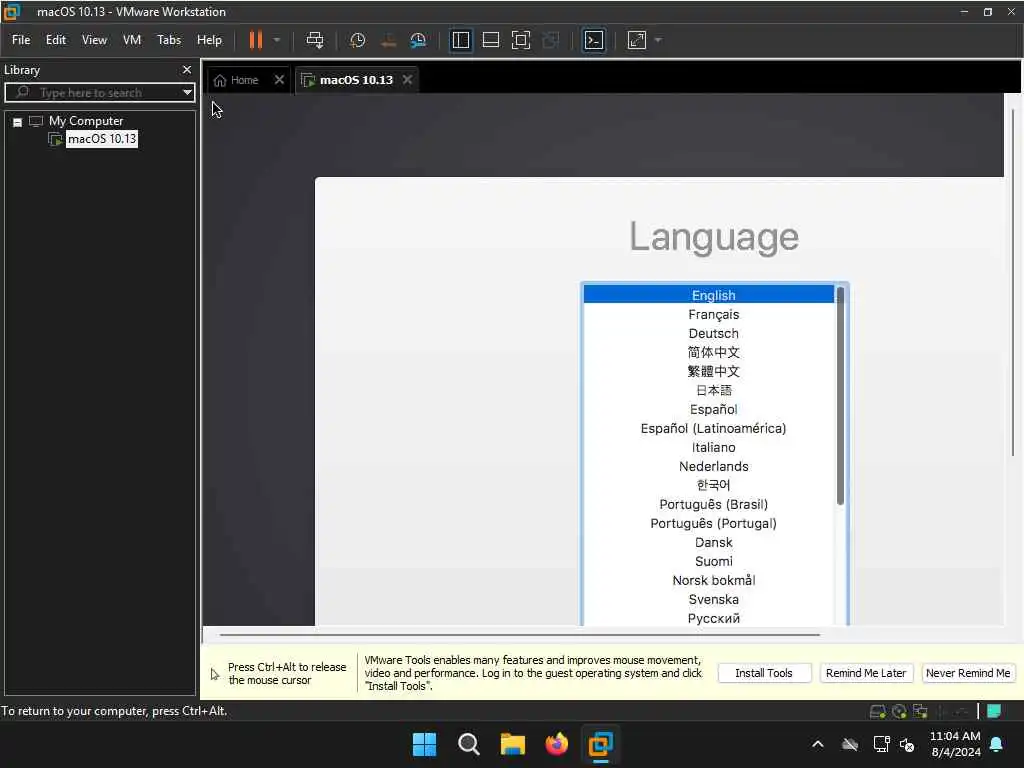Click the VM view vertical scrollbar
1024x768 pixels.
(1013, 282)
